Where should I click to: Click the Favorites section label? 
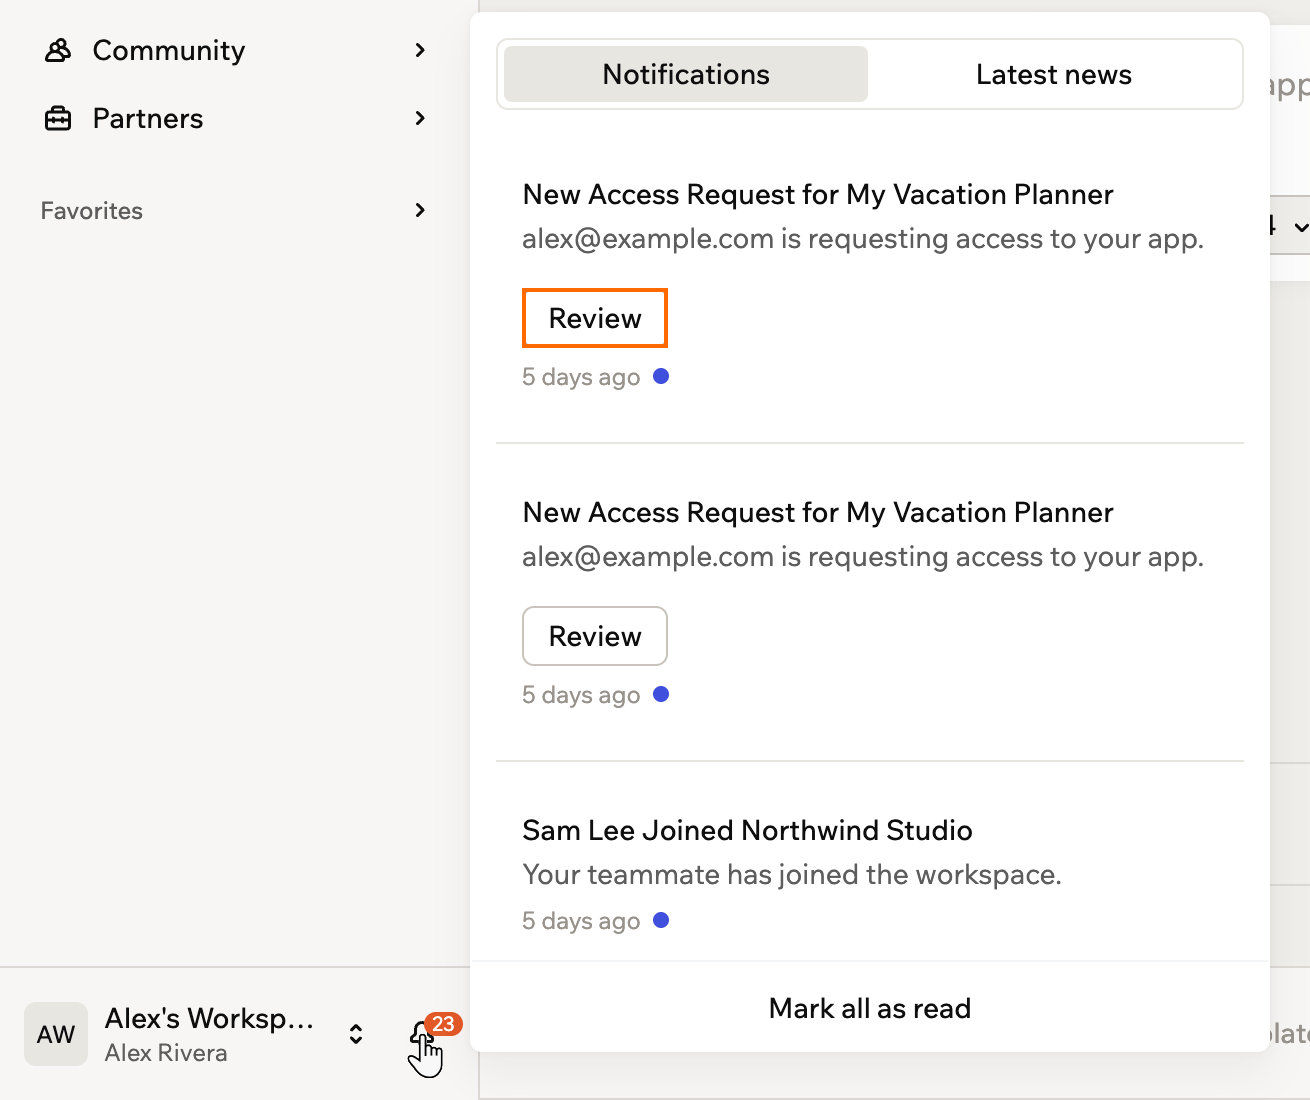coord(92,211)
